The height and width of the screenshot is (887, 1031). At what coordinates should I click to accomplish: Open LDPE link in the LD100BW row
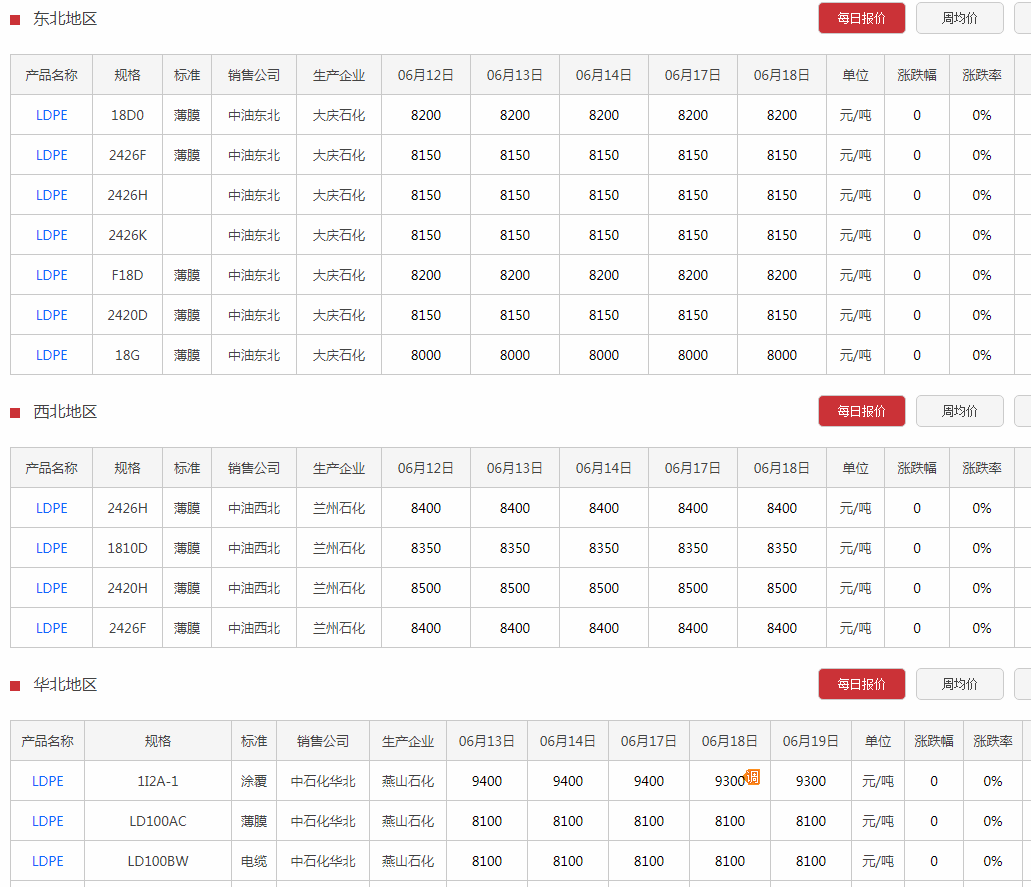(x=47, y=861)
